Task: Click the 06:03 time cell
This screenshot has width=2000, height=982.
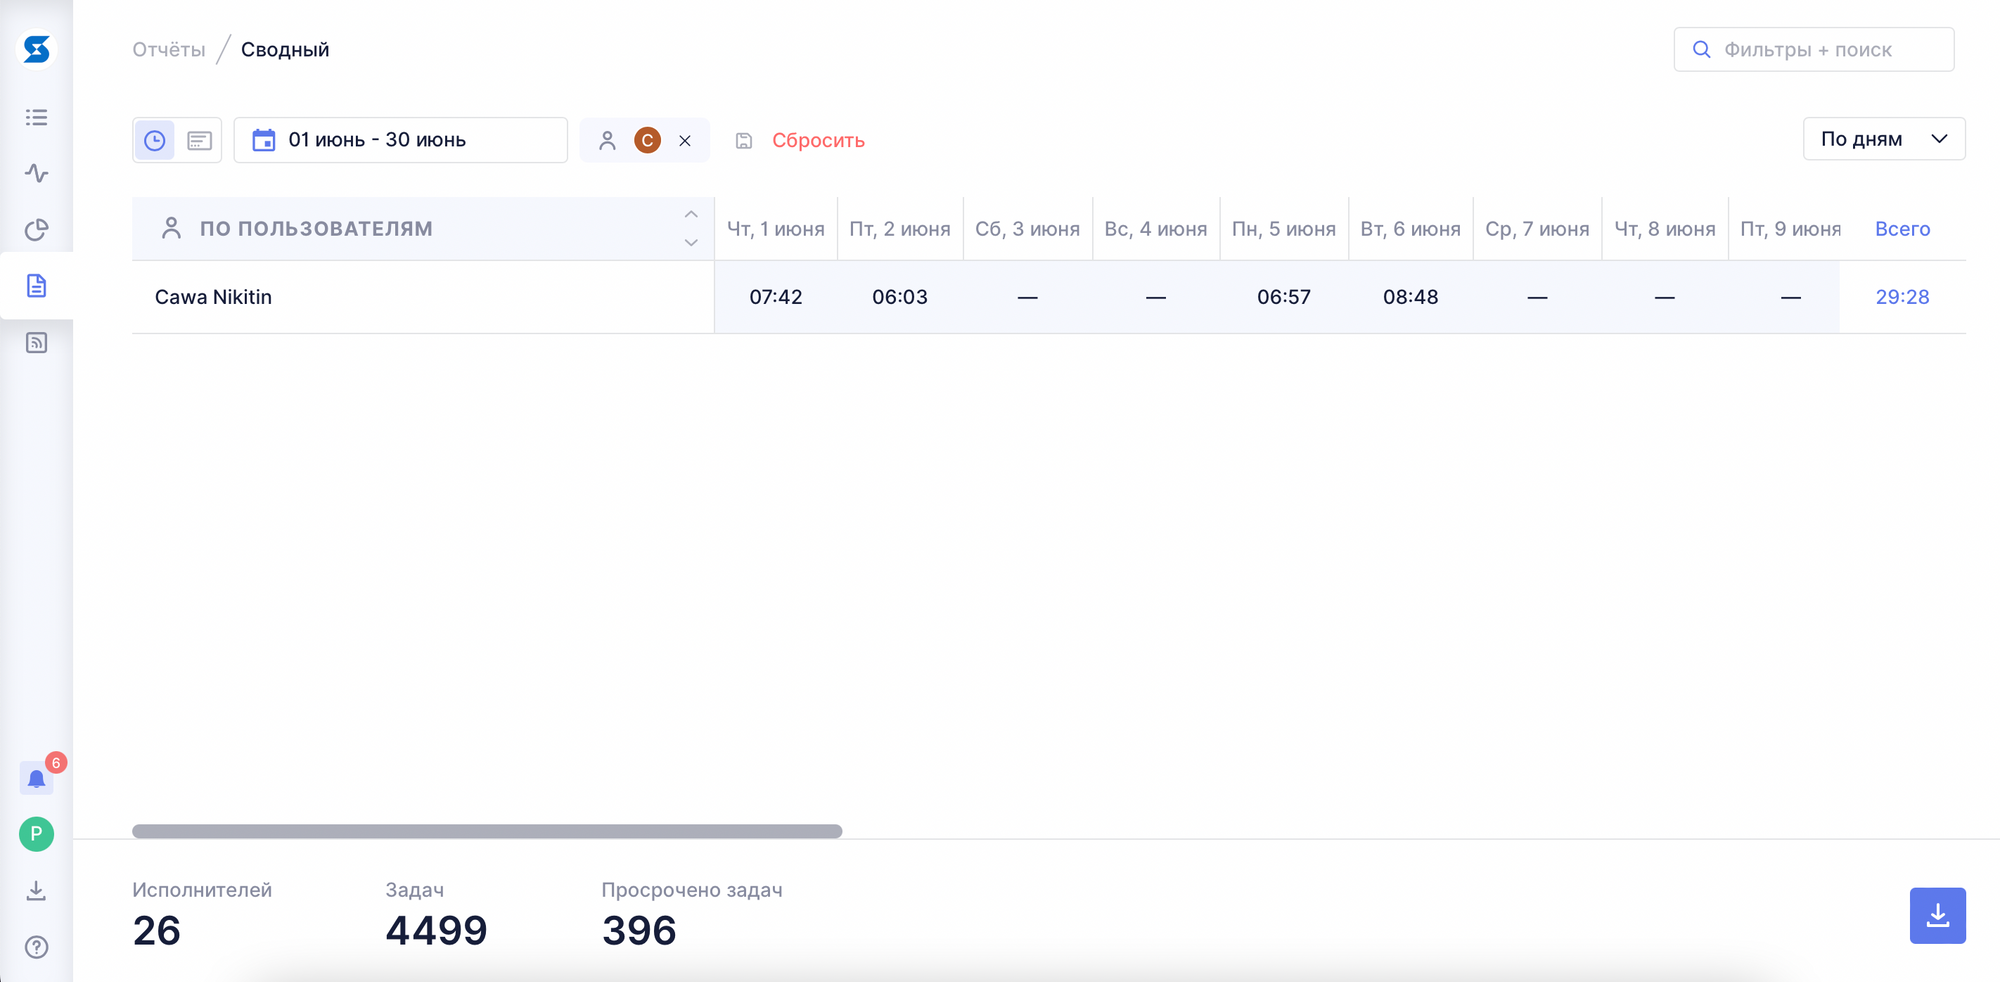Action: coord(900,297)
